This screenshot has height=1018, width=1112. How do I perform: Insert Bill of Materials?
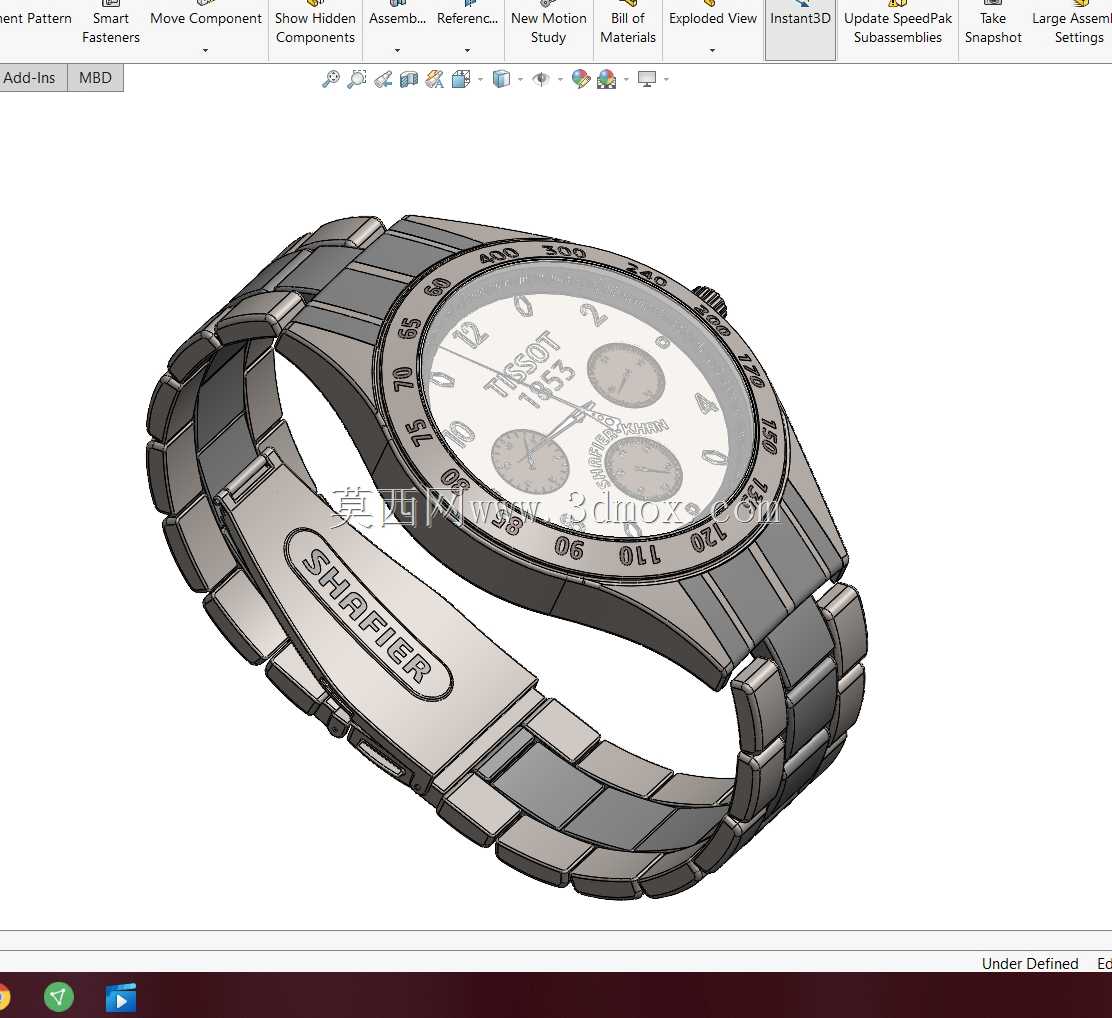(628, 27)
